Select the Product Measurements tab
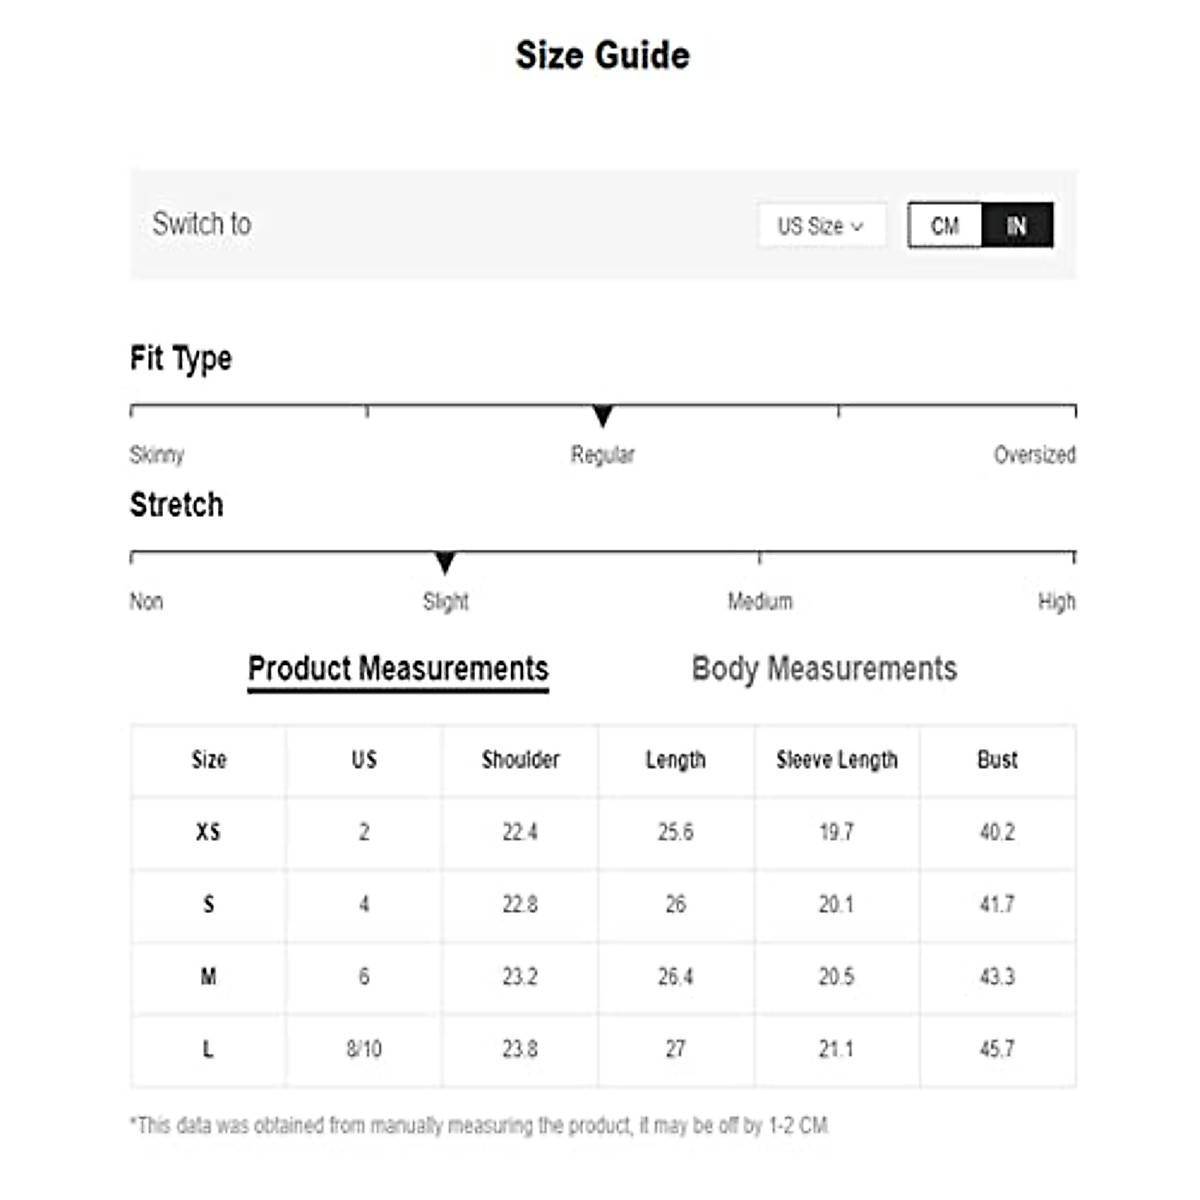The image size is (1200, 1200). click(398, 668)
